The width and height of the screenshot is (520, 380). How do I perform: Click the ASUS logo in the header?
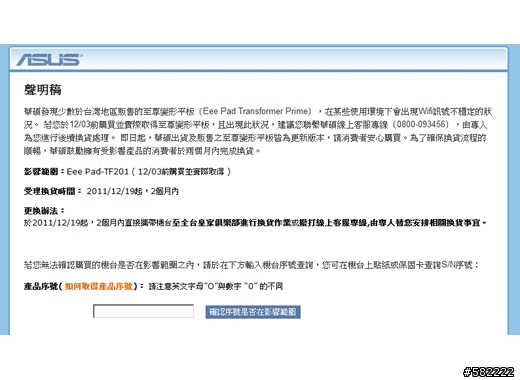pyautogui.click(x=49, y=60)
